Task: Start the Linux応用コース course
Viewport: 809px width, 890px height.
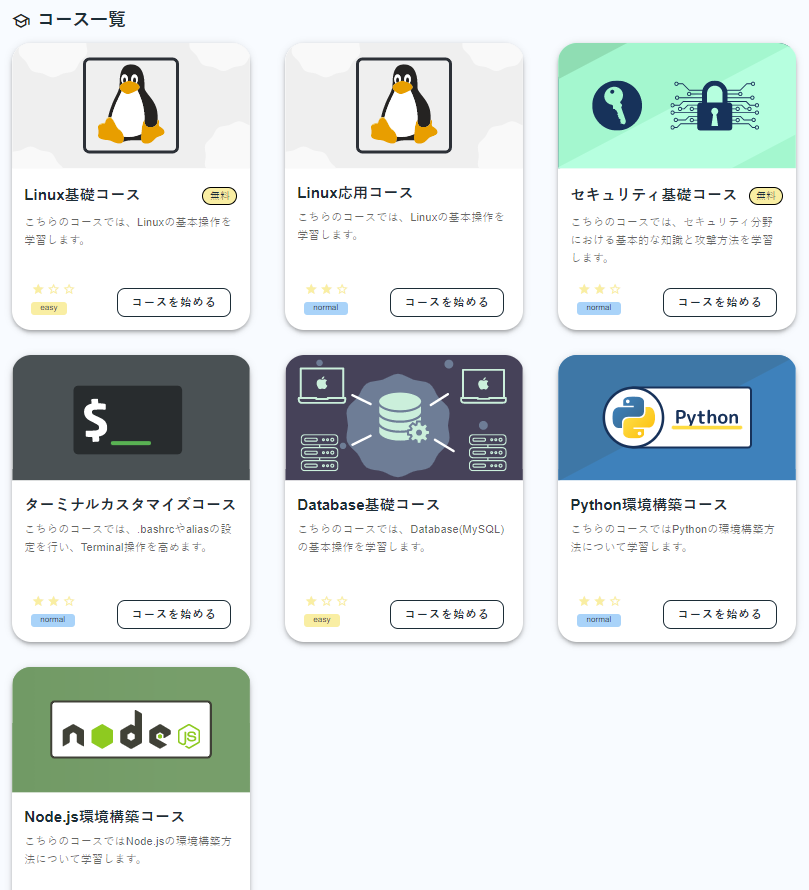Action: tap(447, 303)
